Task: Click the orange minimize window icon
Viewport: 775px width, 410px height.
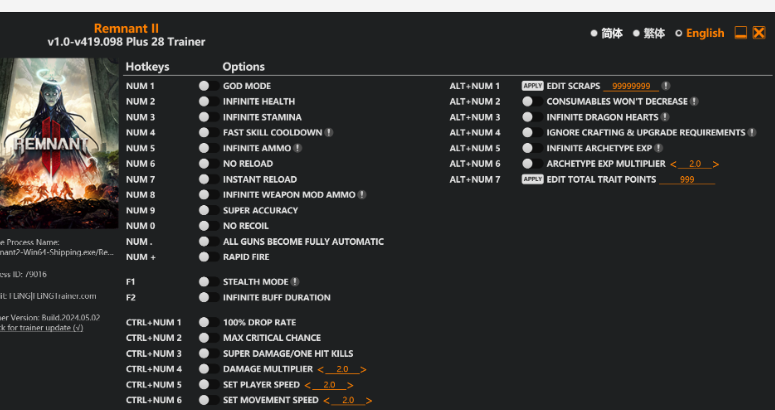Action: pyautogui.click(x=741, y=33)
